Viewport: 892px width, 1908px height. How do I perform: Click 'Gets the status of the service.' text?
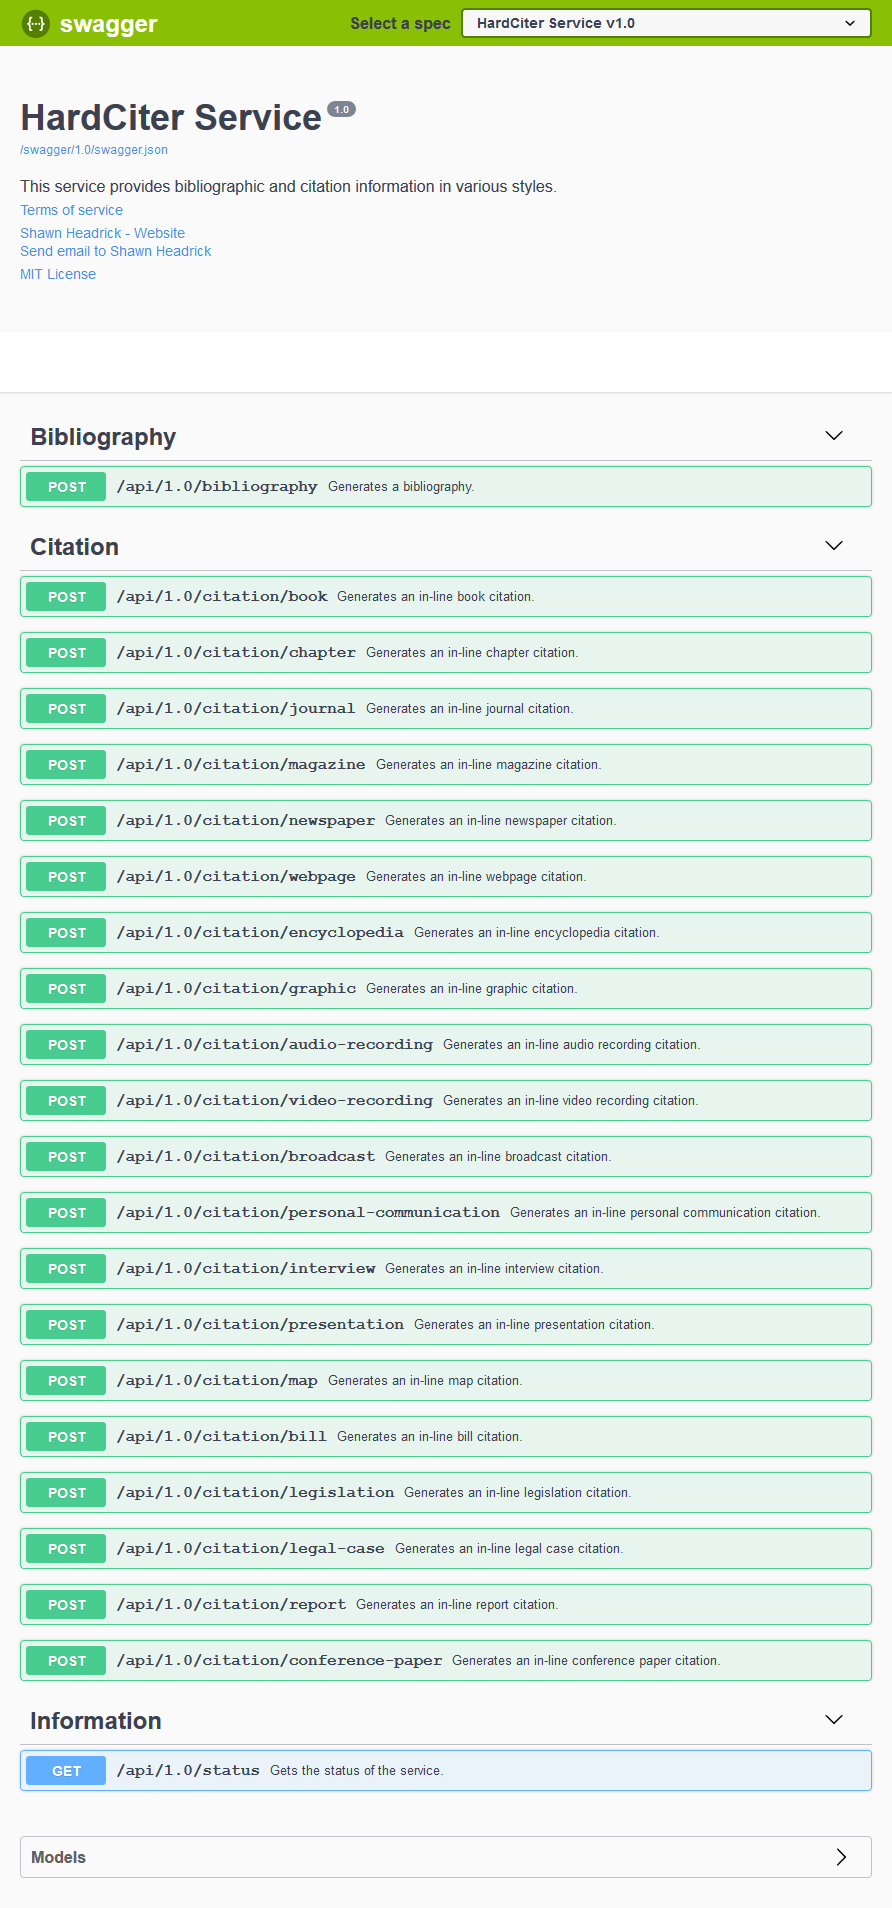[x=357, y=1771]
